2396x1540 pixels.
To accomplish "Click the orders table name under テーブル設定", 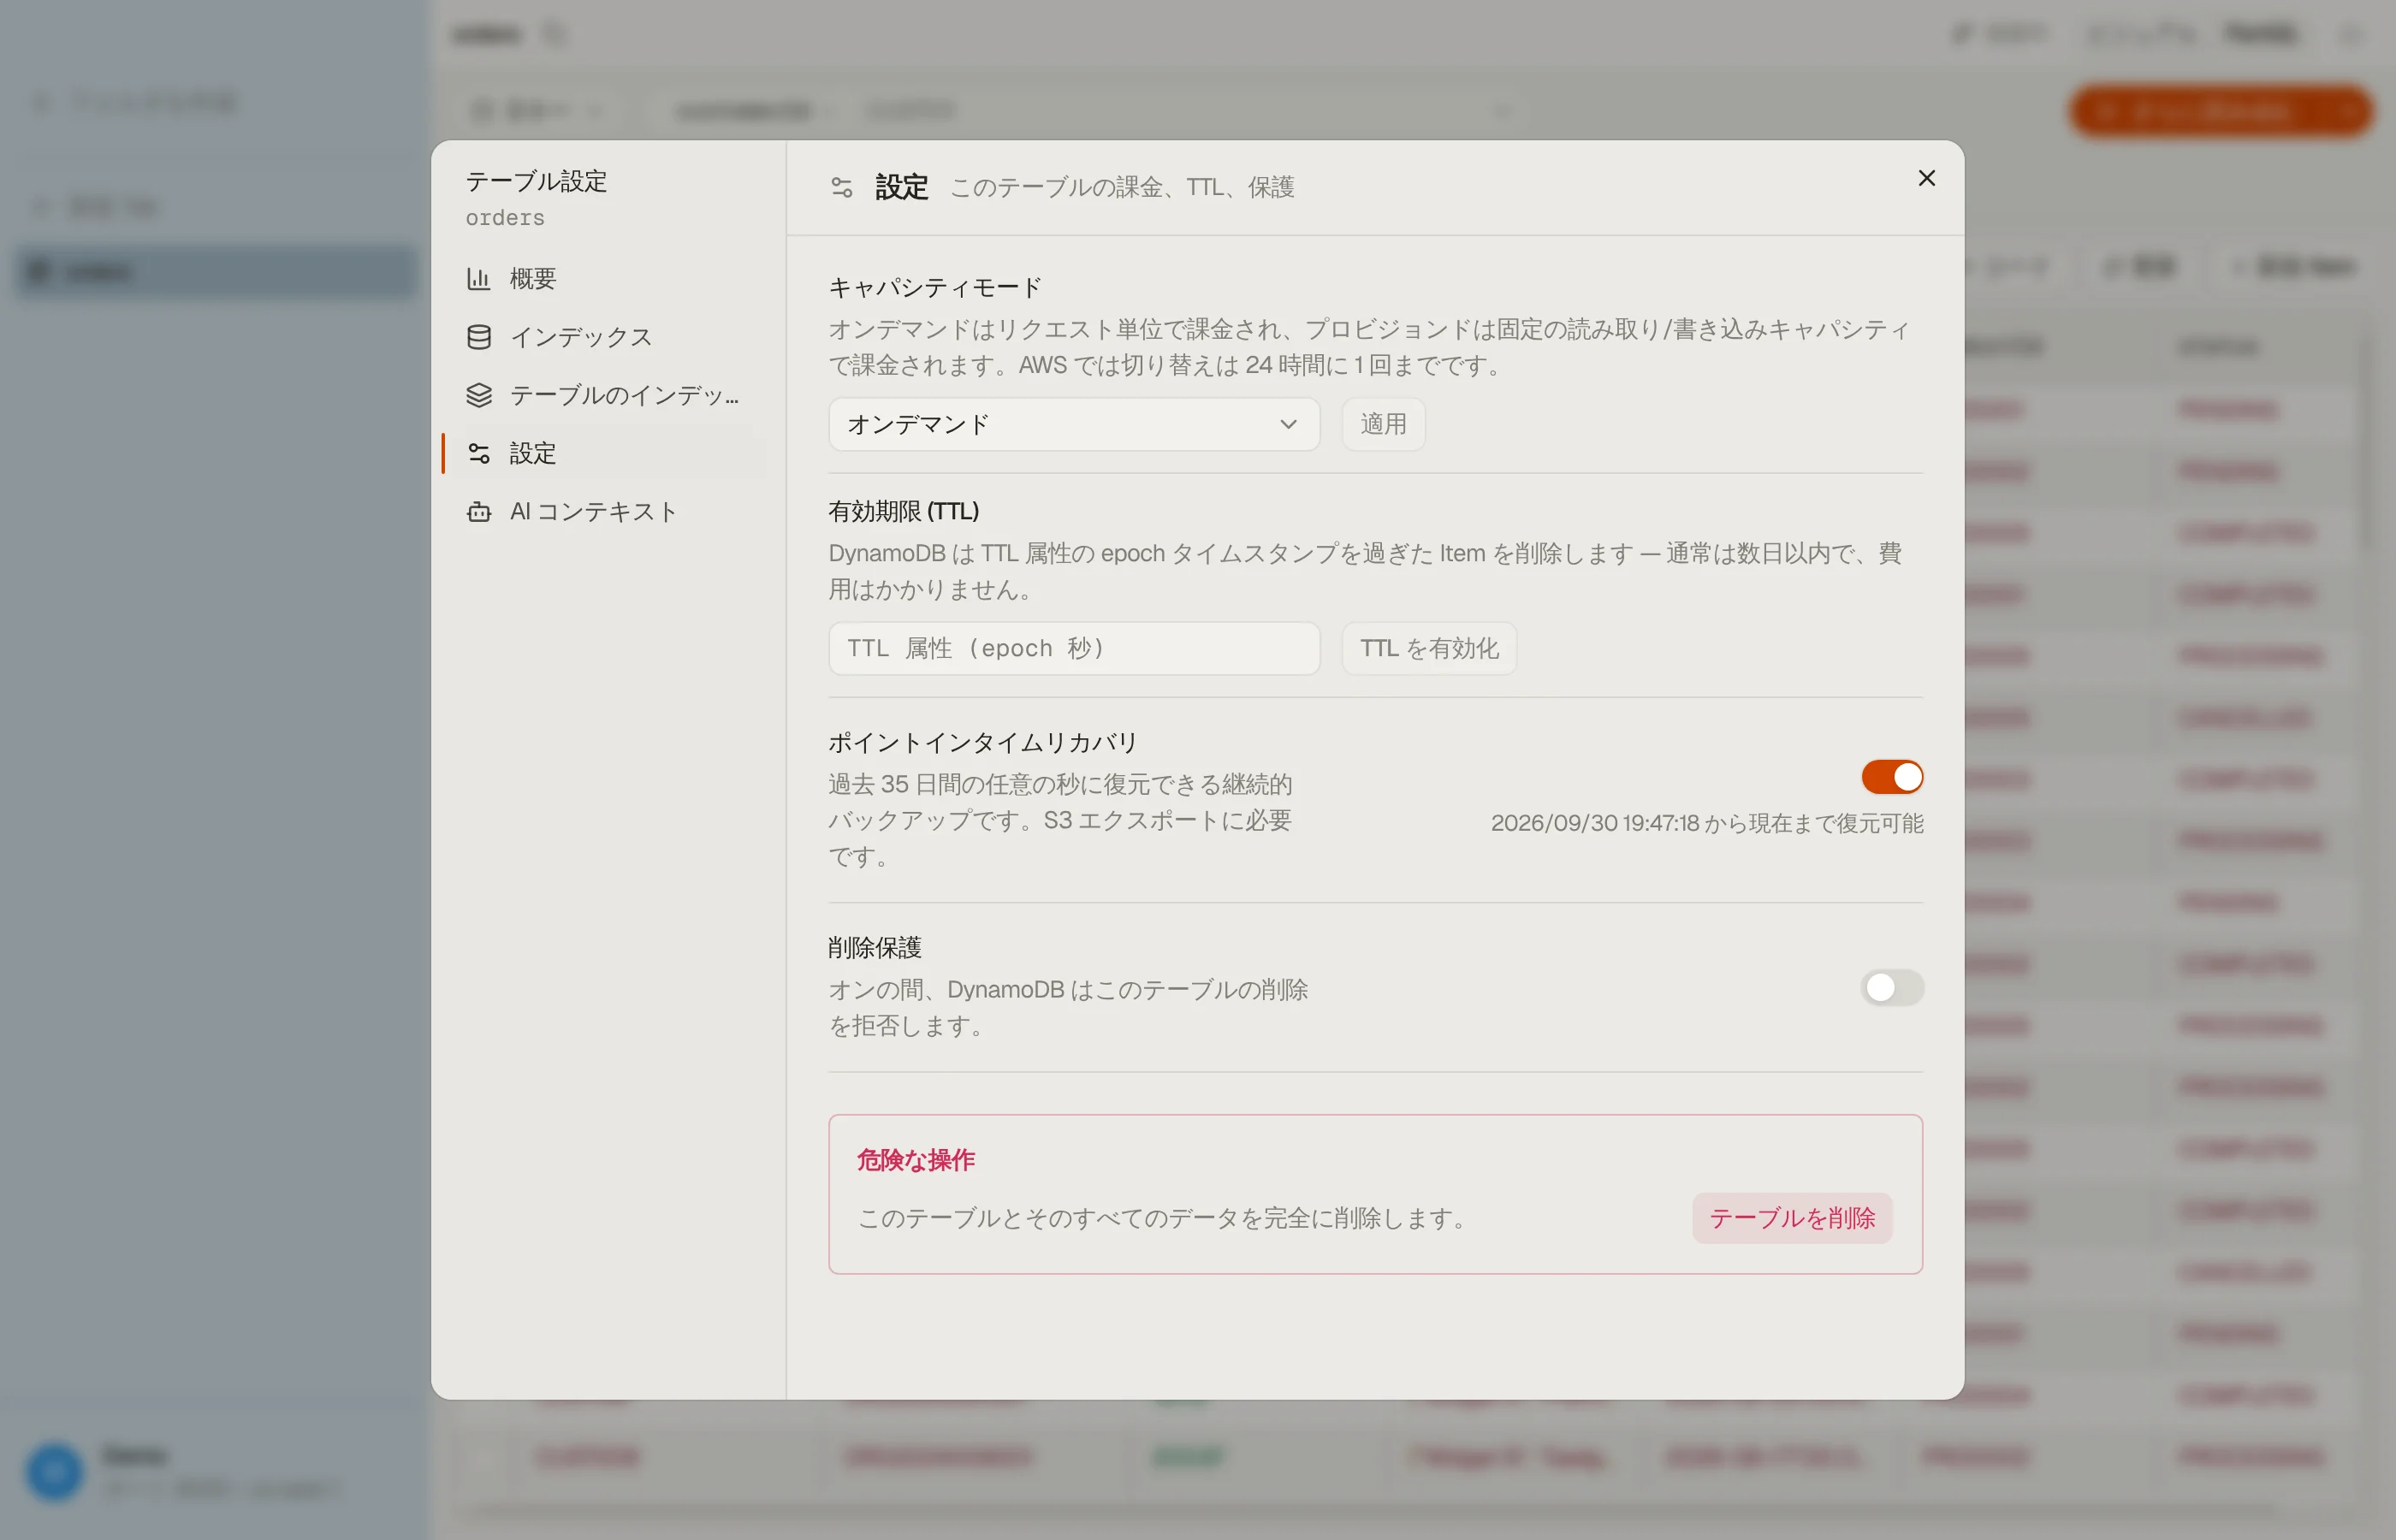I will 505,218.
